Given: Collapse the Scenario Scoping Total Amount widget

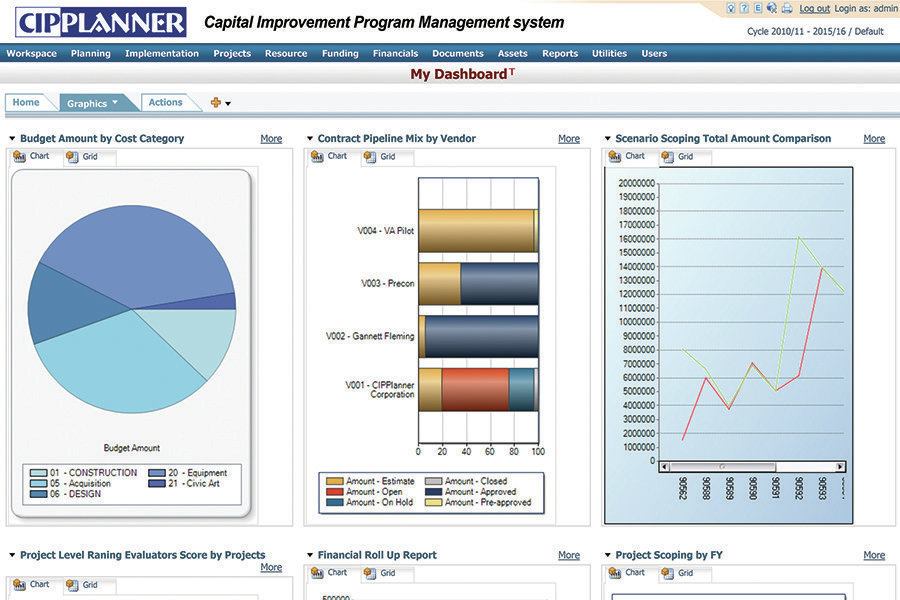Looking at the screenshot, I should click(x=606, y=138).
